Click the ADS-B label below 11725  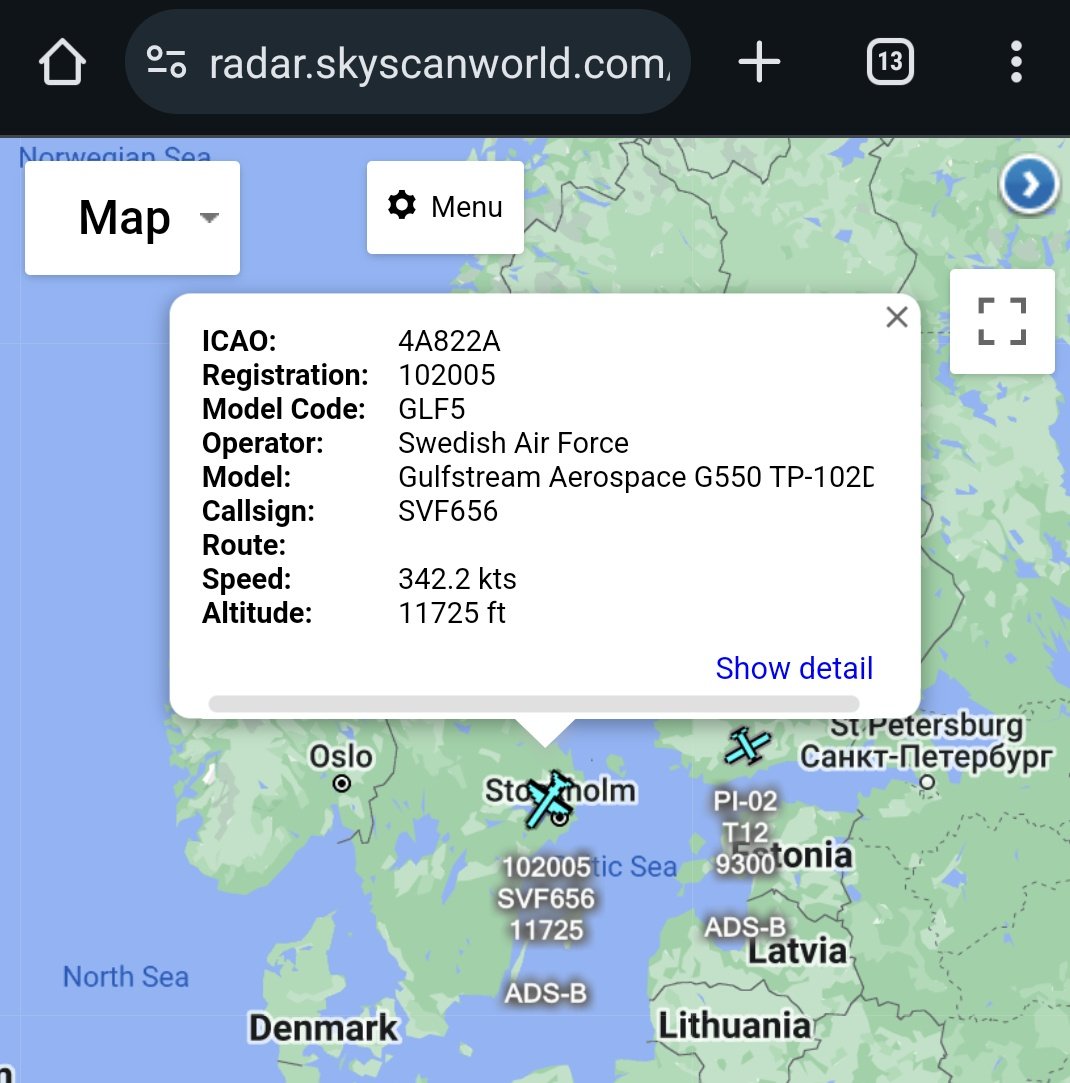point(546,993)
